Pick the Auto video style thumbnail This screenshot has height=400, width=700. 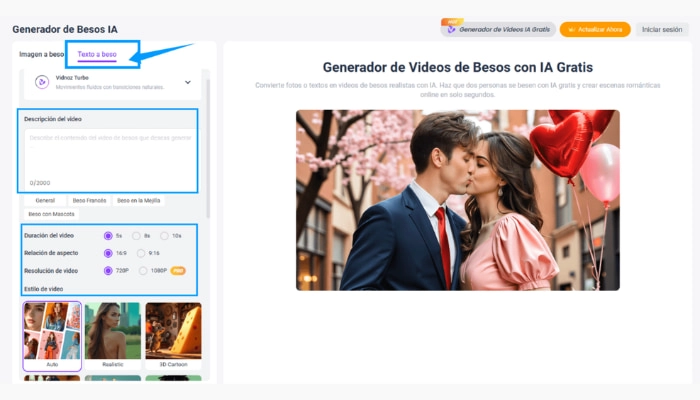point(52,336)
